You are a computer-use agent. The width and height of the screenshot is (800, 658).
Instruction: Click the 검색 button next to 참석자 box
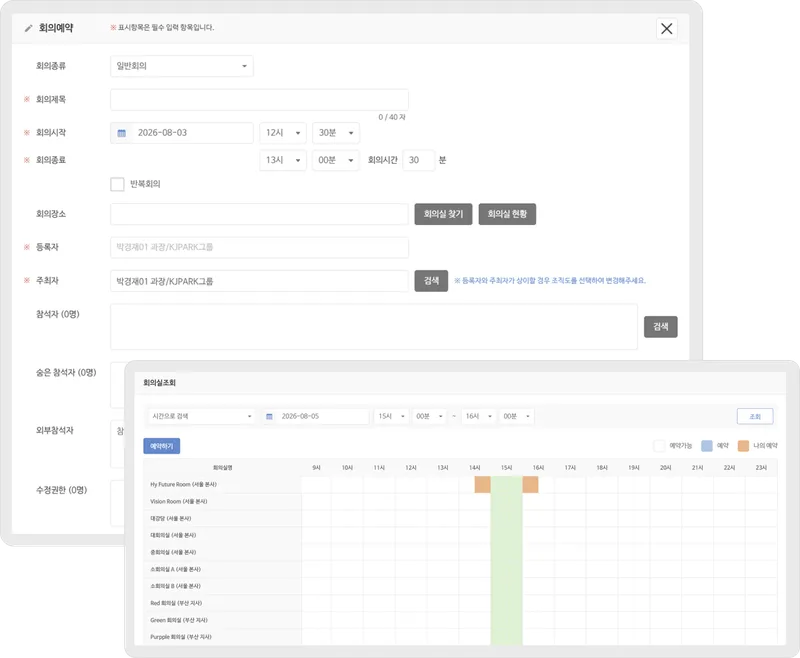[x=661, y=327]
